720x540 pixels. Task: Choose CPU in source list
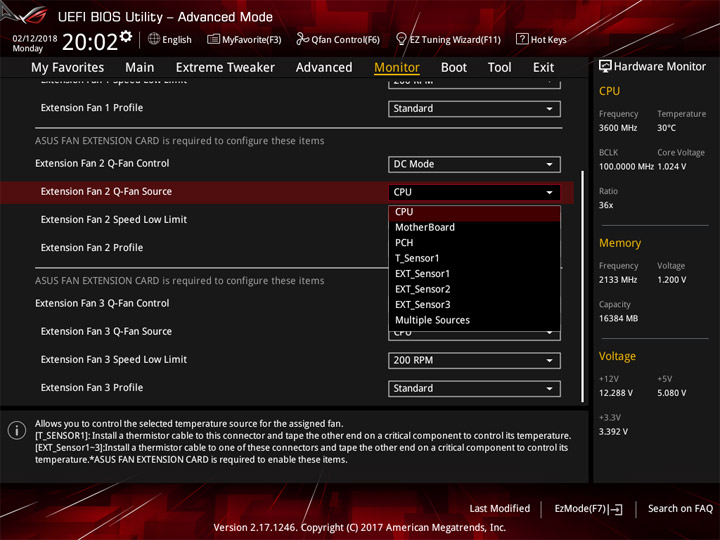tap(474, 212)
